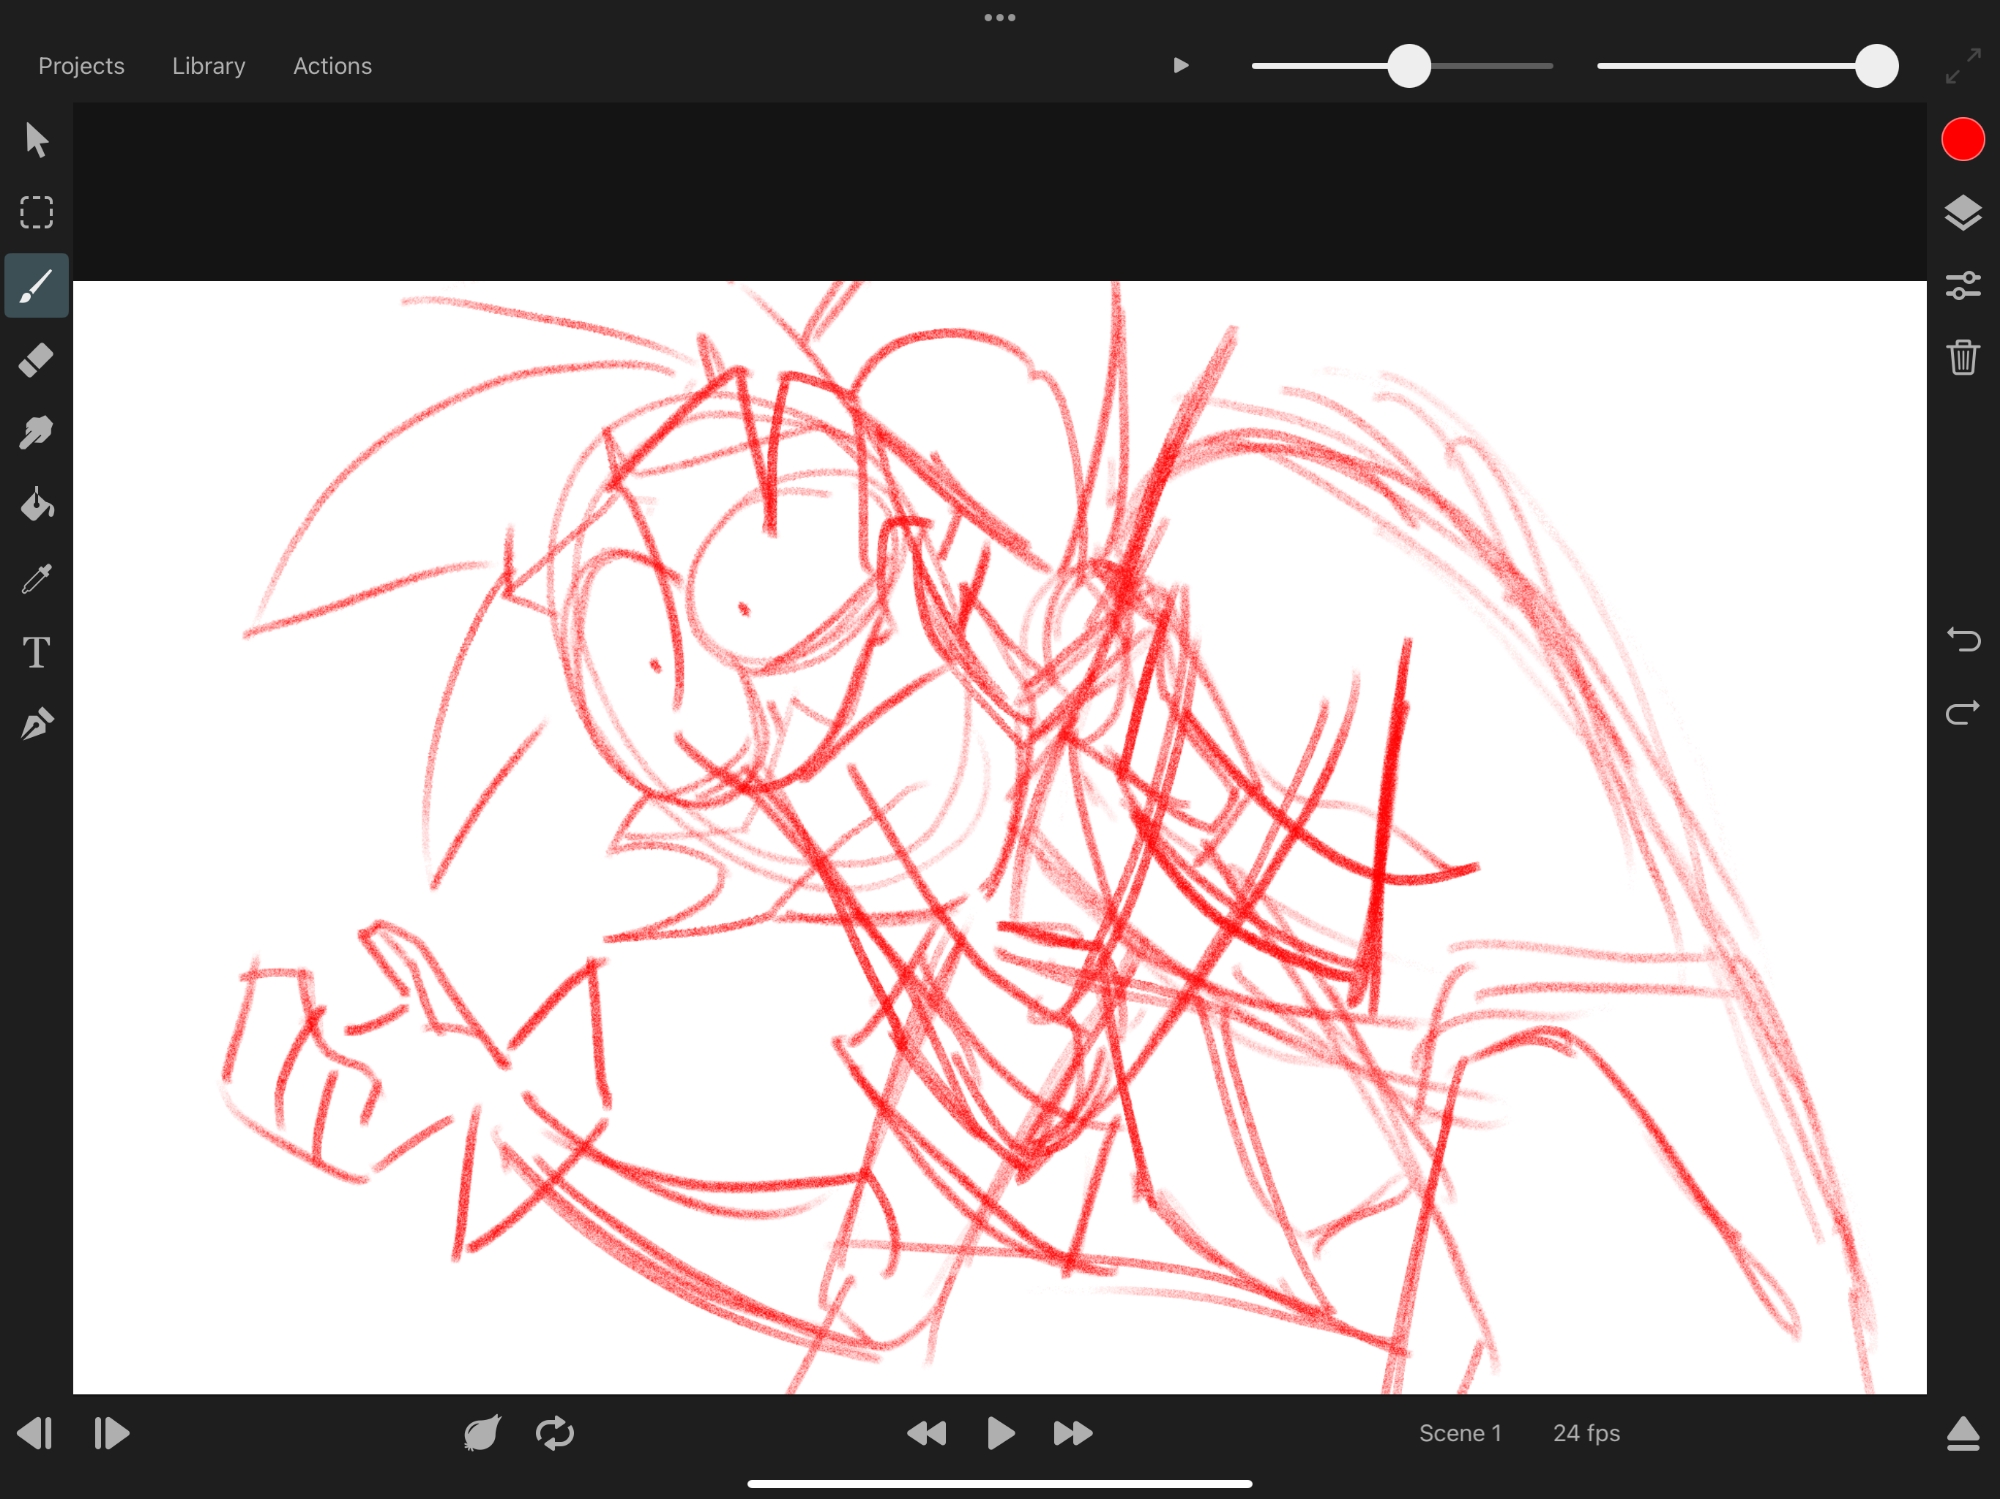Toggle onion skin mode

coord(482,1433)
